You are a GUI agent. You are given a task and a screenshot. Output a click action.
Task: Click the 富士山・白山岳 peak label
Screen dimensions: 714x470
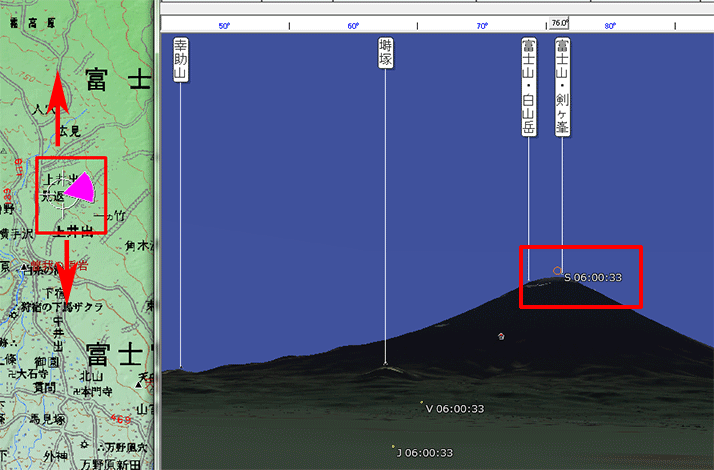[x=528, y=87]
